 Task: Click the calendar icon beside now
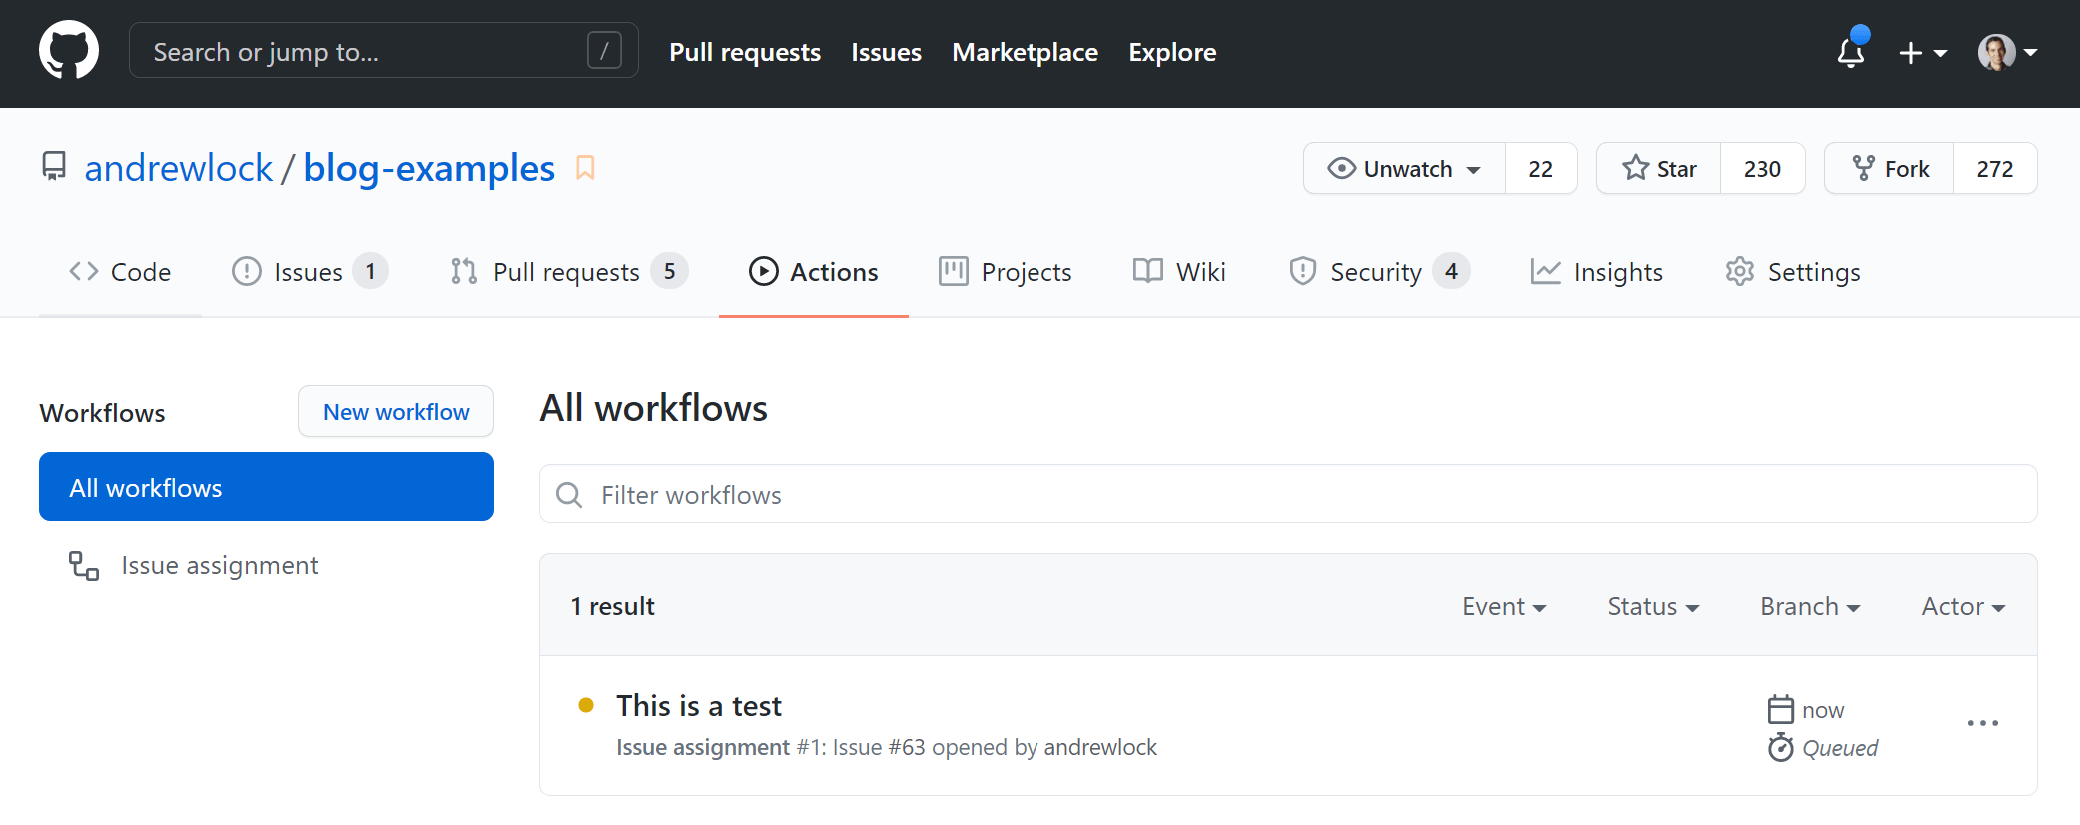pos(1781,710)
